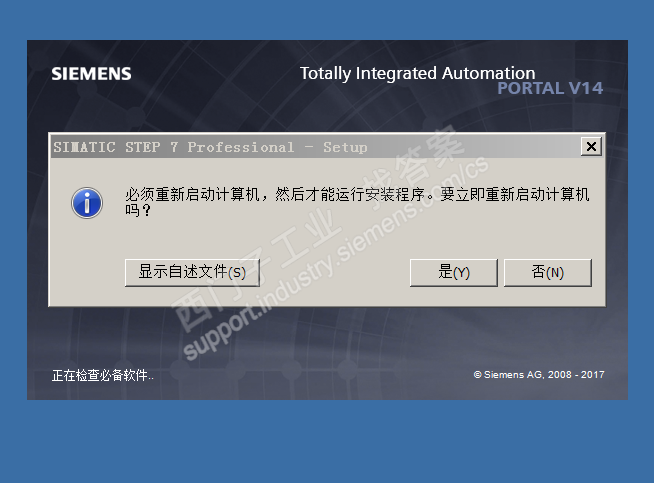Click the 是(Y) button to restart now
Screen dimensions: 654x483
[x=454, y=272]
